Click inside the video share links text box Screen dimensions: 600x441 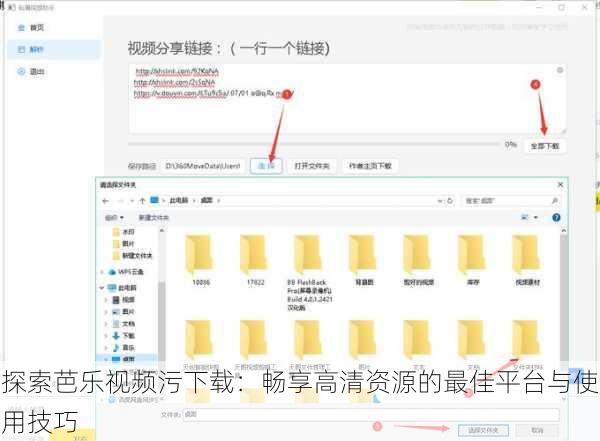pyautogui.click(x=347, y=99)
